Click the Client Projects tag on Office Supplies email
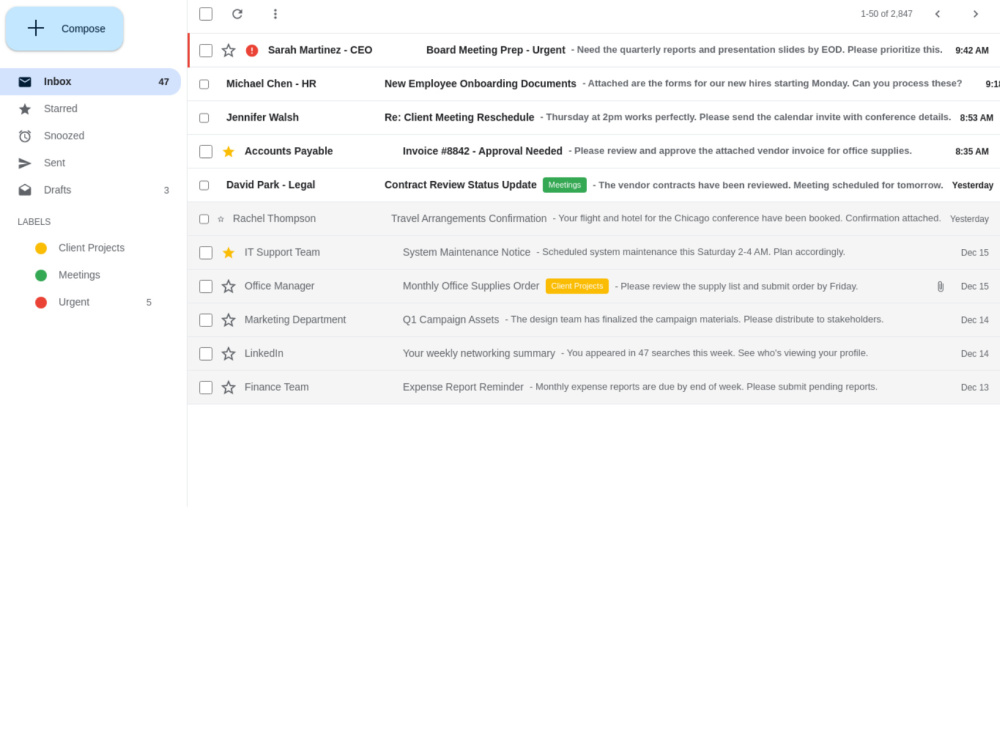 coord(577,286)
